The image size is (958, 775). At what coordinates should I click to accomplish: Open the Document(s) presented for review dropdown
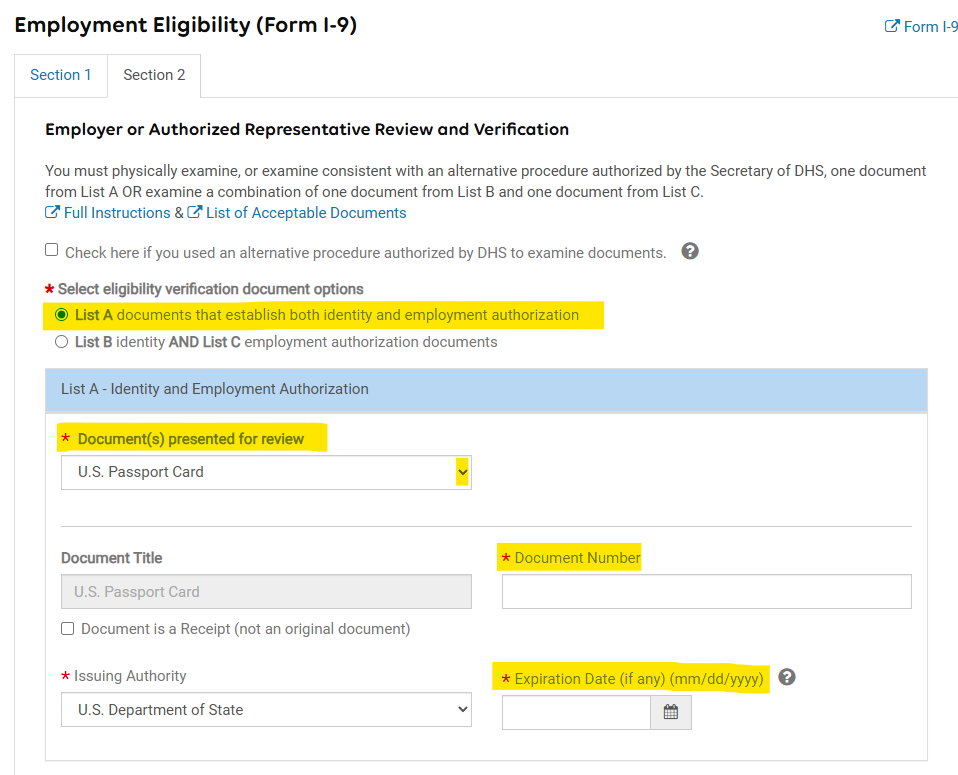pyautogui.click(x=266, y=472)
